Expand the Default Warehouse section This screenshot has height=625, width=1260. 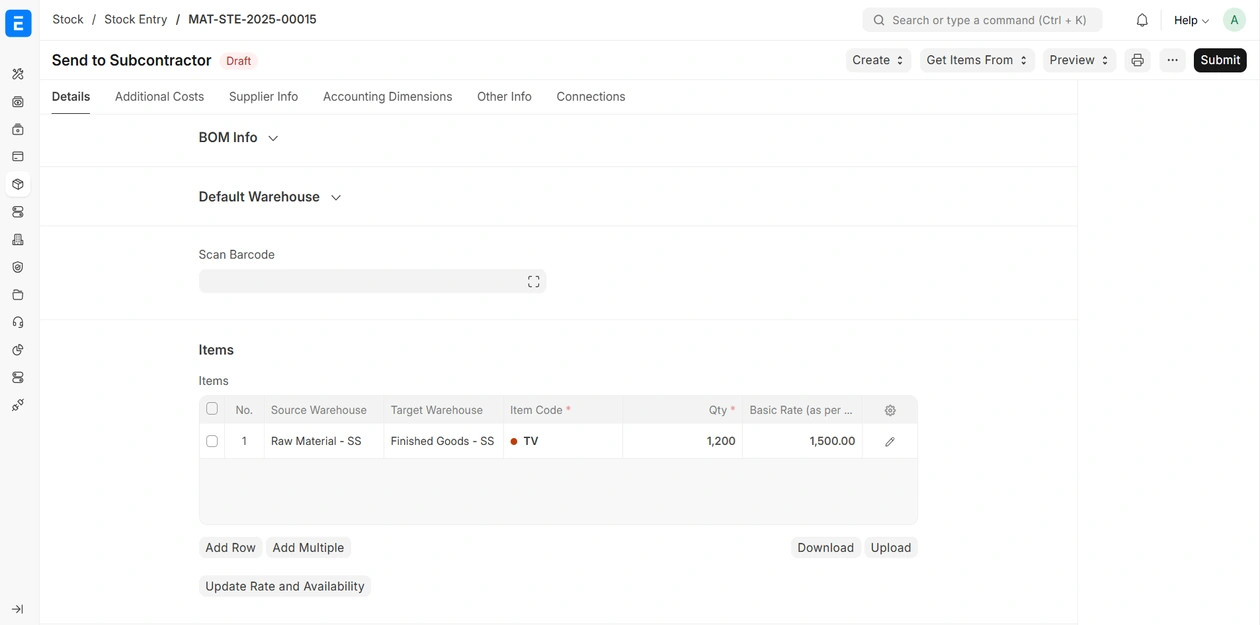[x=269, y=197]
